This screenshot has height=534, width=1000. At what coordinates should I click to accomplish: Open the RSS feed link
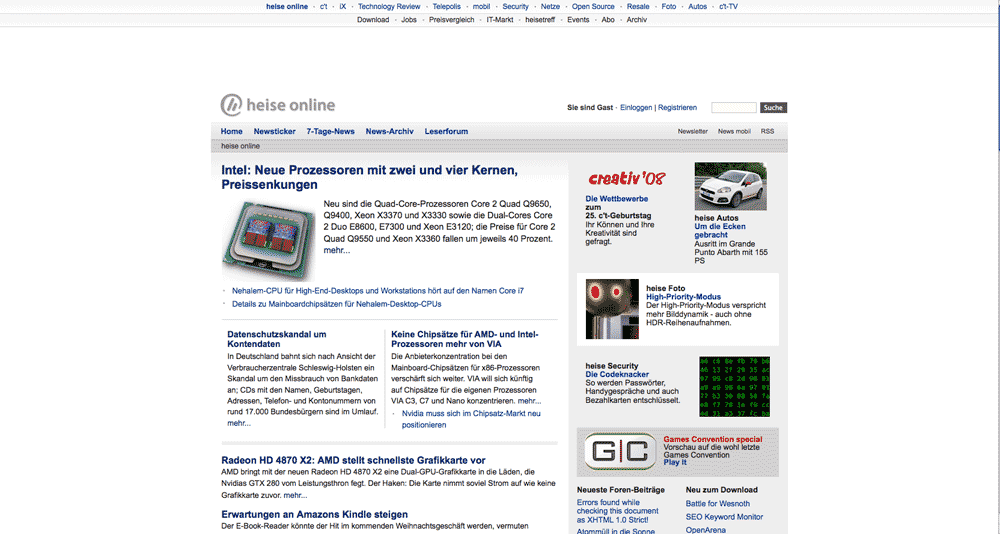767,131
